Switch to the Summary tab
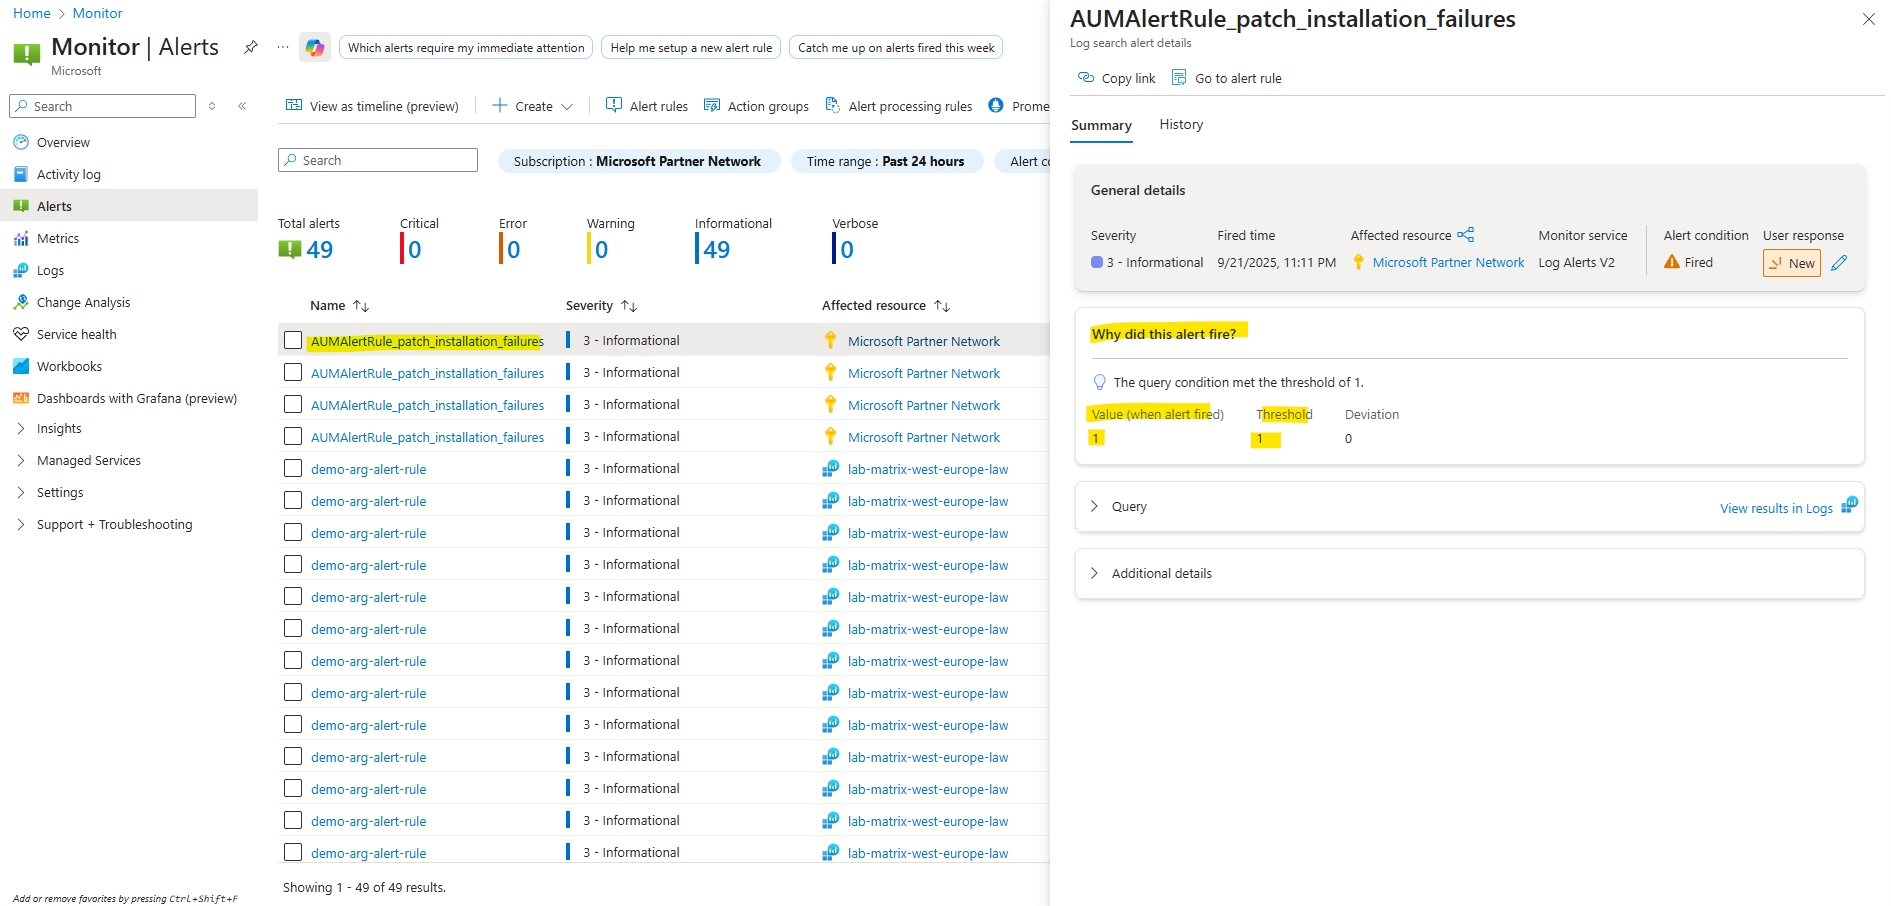Image resolution: width=1891 pixels, height=906 pixels. pos(1101,125)
